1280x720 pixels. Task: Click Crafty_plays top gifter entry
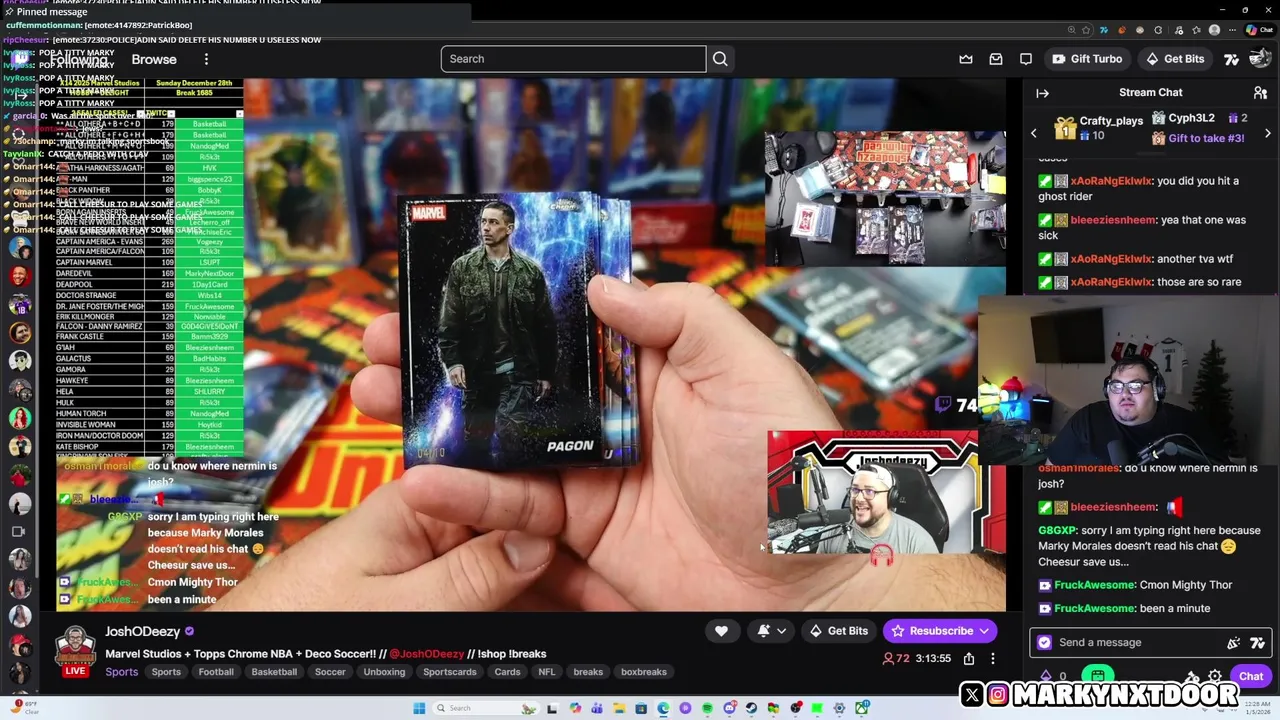pyautogui.click(x=1097, y=127)
